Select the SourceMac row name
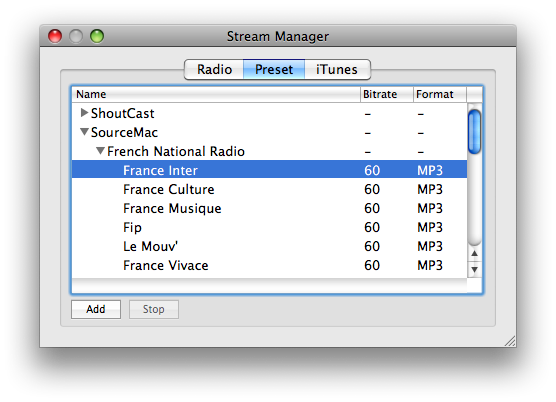The height and width of the screenshot is (402, 556). 124,133
